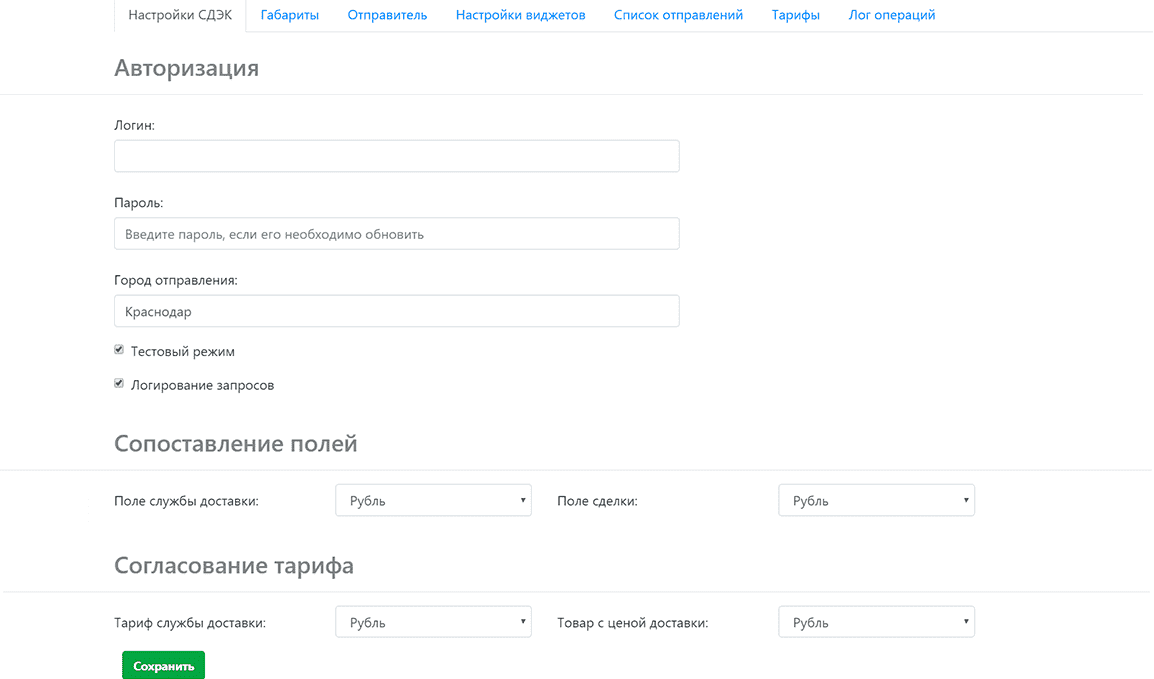Open the Список отправлений tab

678,15
